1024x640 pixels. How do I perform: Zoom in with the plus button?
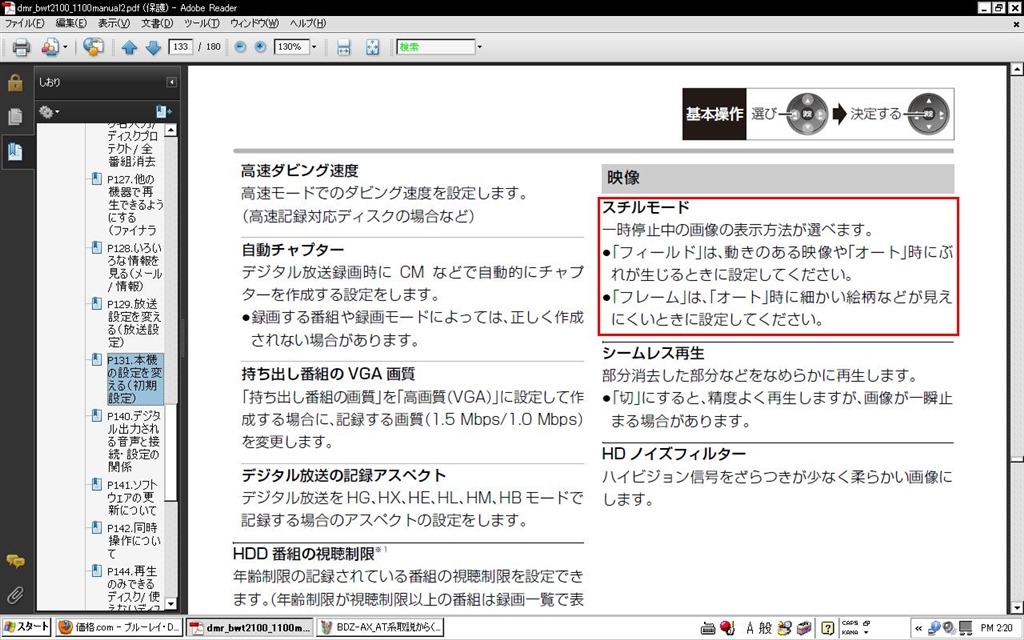[x=260, y=47]
